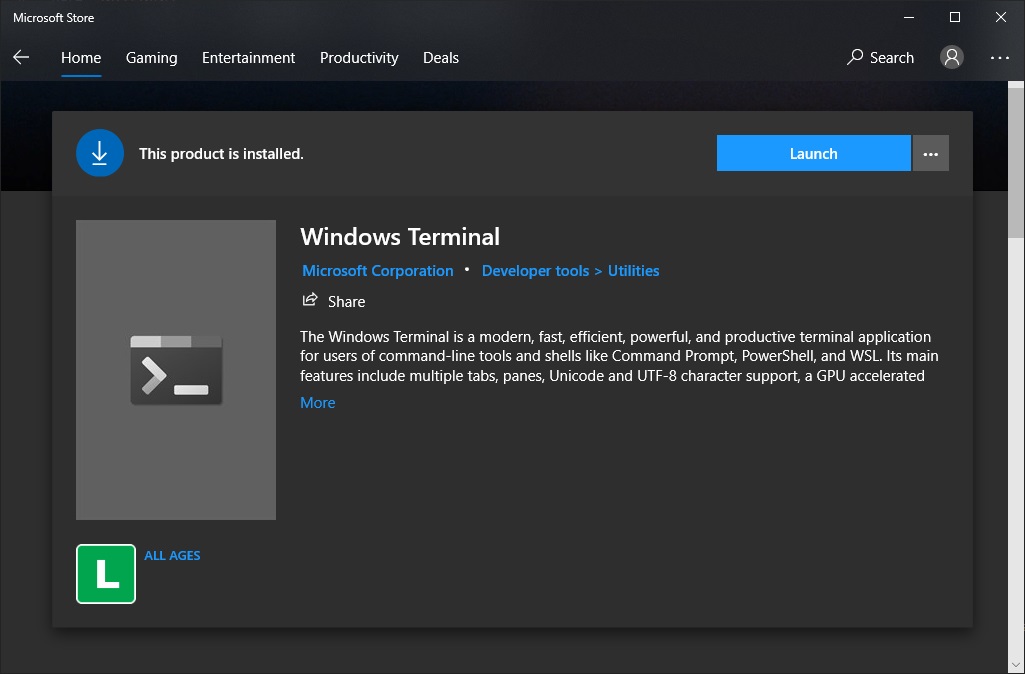Open the ALL AGES rating link
This screenshot has height=674, width=1025.
point(173,556)
